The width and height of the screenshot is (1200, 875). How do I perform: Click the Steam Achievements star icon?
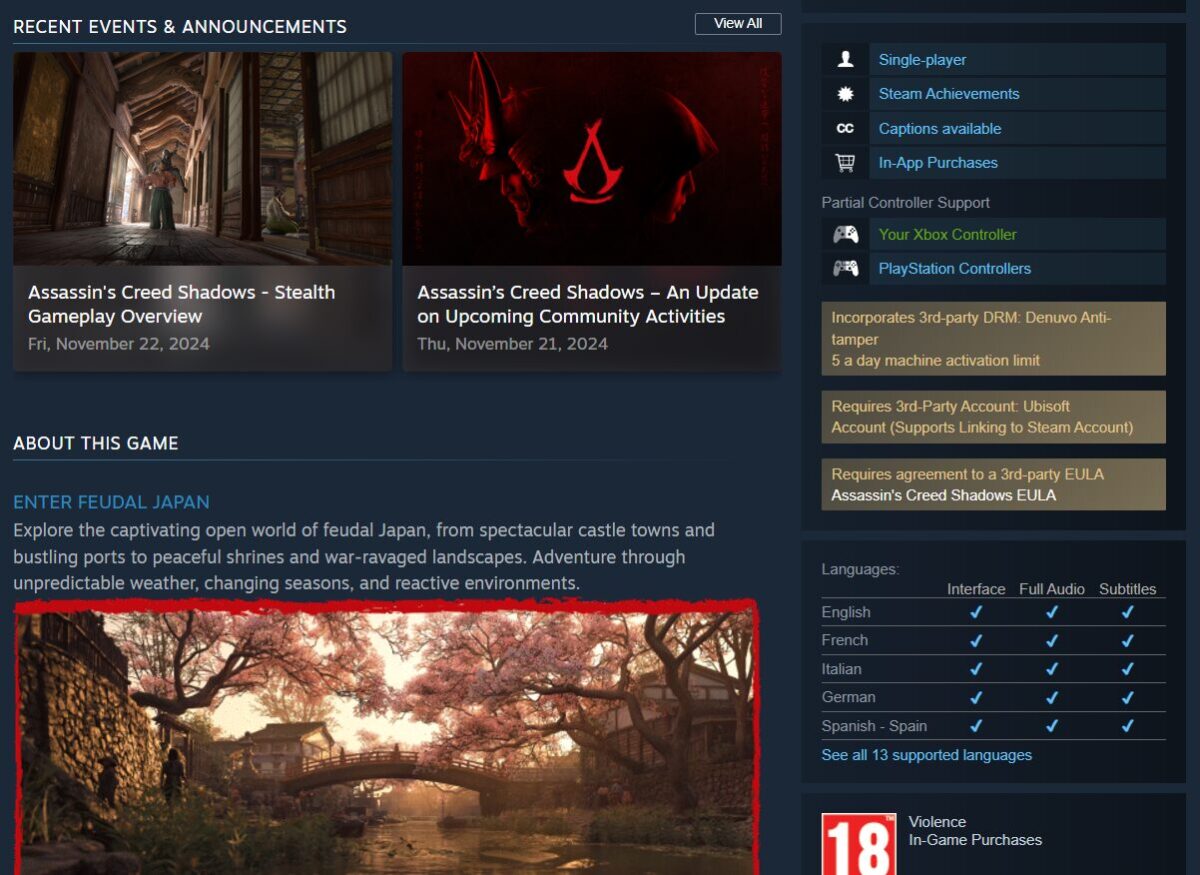tap(845, 94)
